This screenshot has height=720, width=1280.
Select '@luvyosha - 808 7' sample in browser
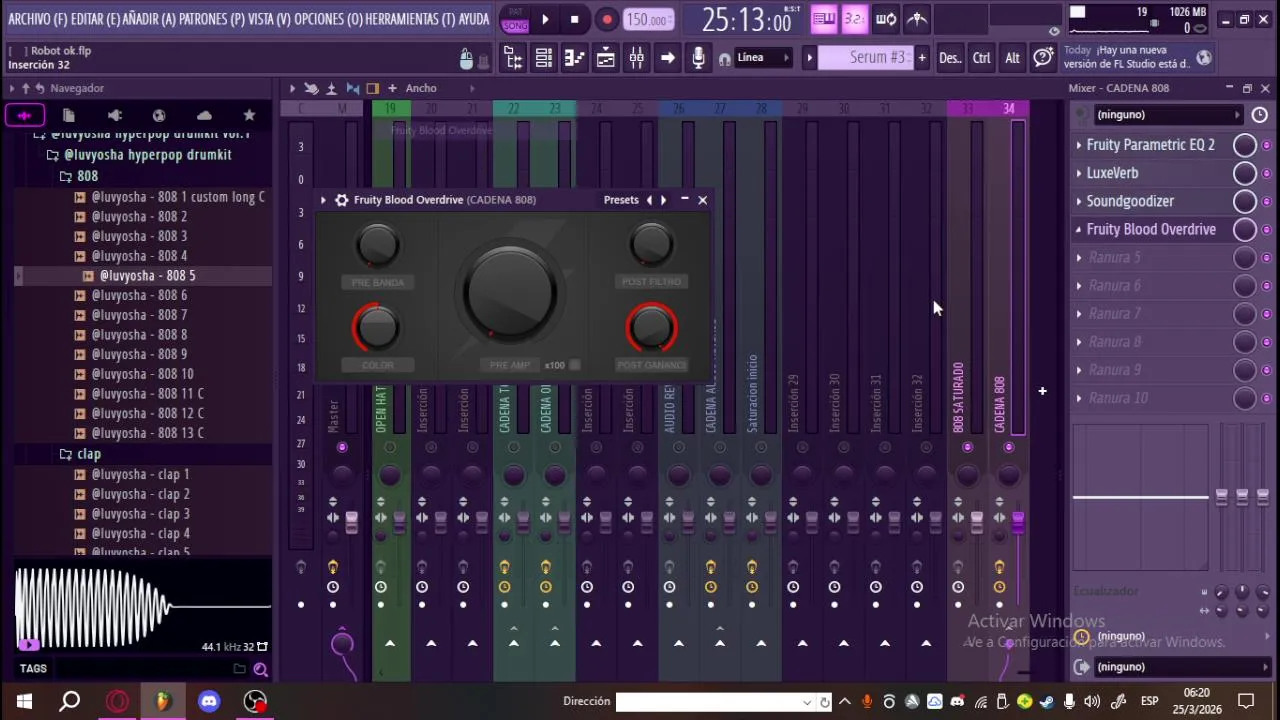click(139, 315)
